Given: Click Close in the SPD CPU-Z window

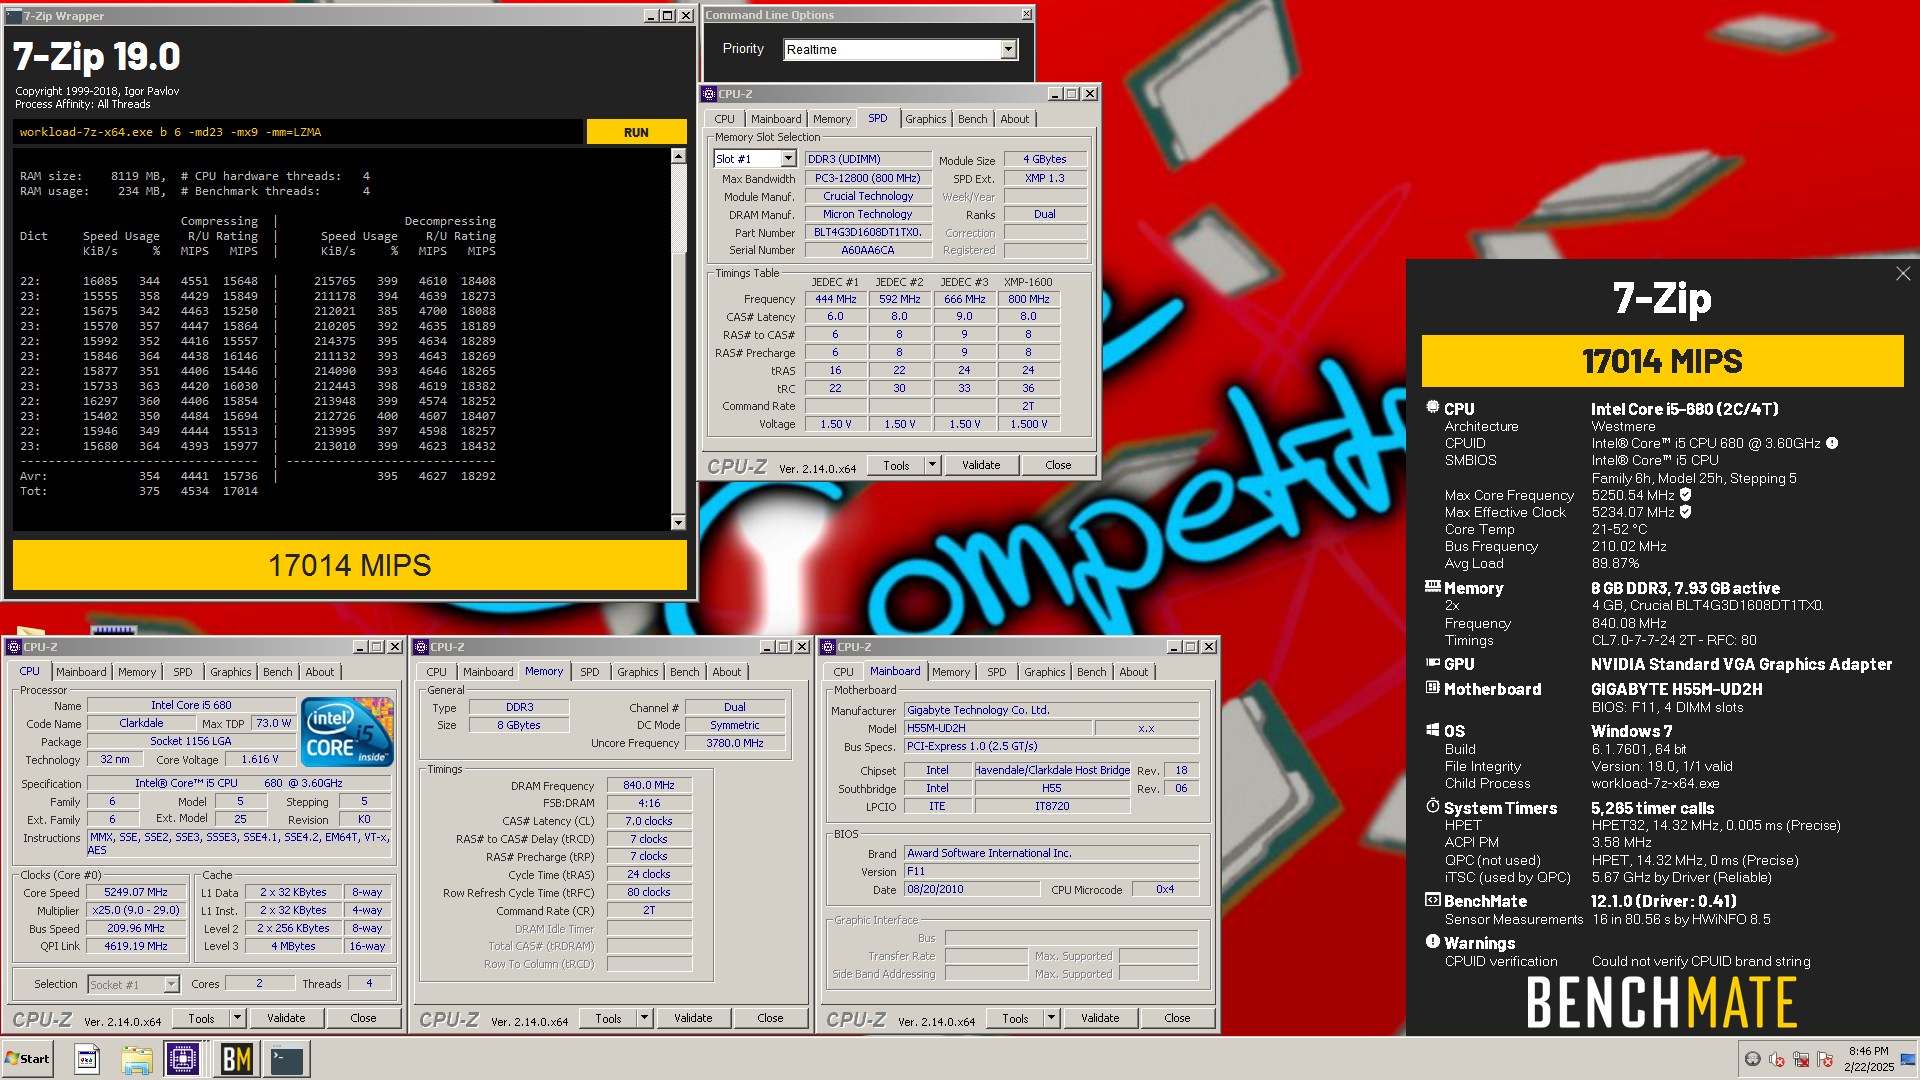Looking at the screenshot, I should pyautogui.click(x=1058, y=465).
